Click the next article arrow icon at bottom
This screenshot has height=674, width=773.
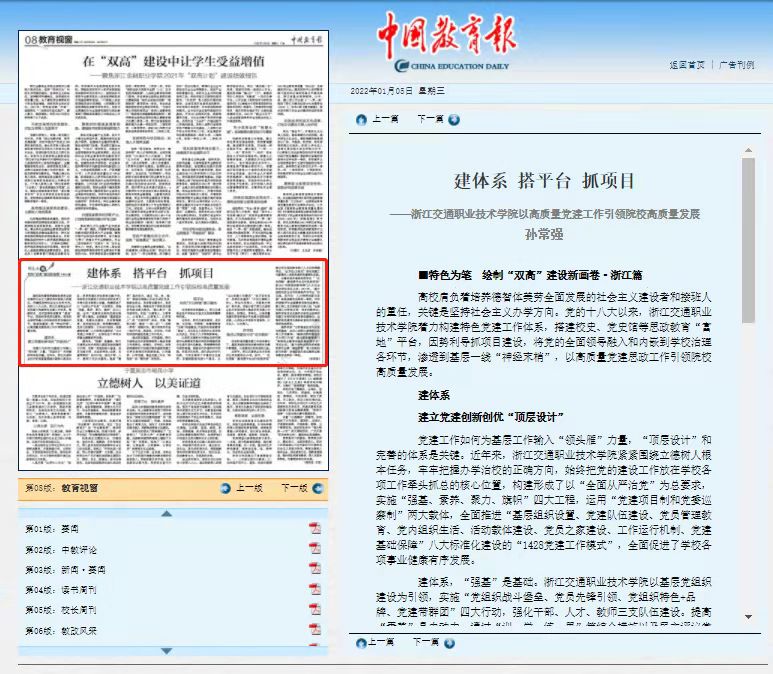point(449,643)
